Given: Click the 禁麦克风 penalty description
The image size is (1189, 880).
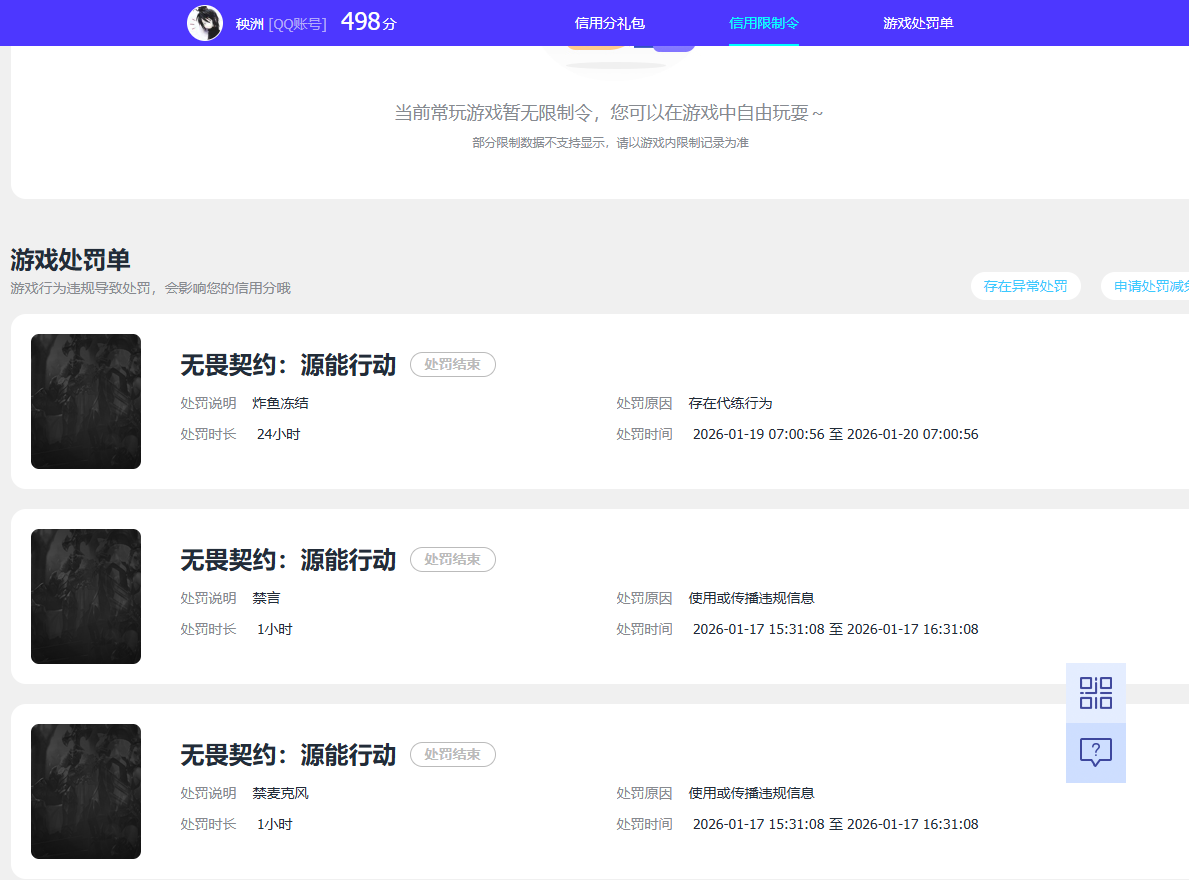Looking at the screenshot, I should 281,793.
